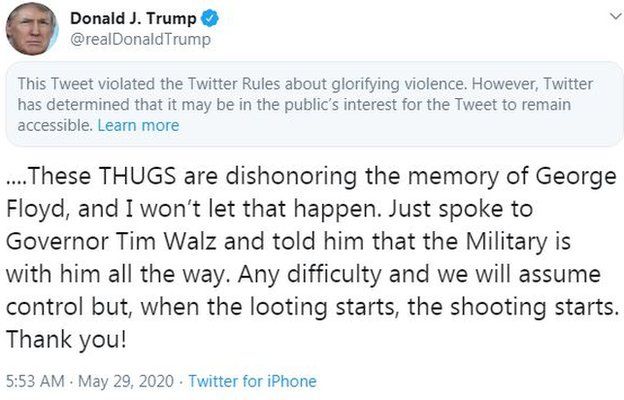Open the Twitter for iPhone source link
Viewport: 624px width, 400px height.
(x=252, y=381)
